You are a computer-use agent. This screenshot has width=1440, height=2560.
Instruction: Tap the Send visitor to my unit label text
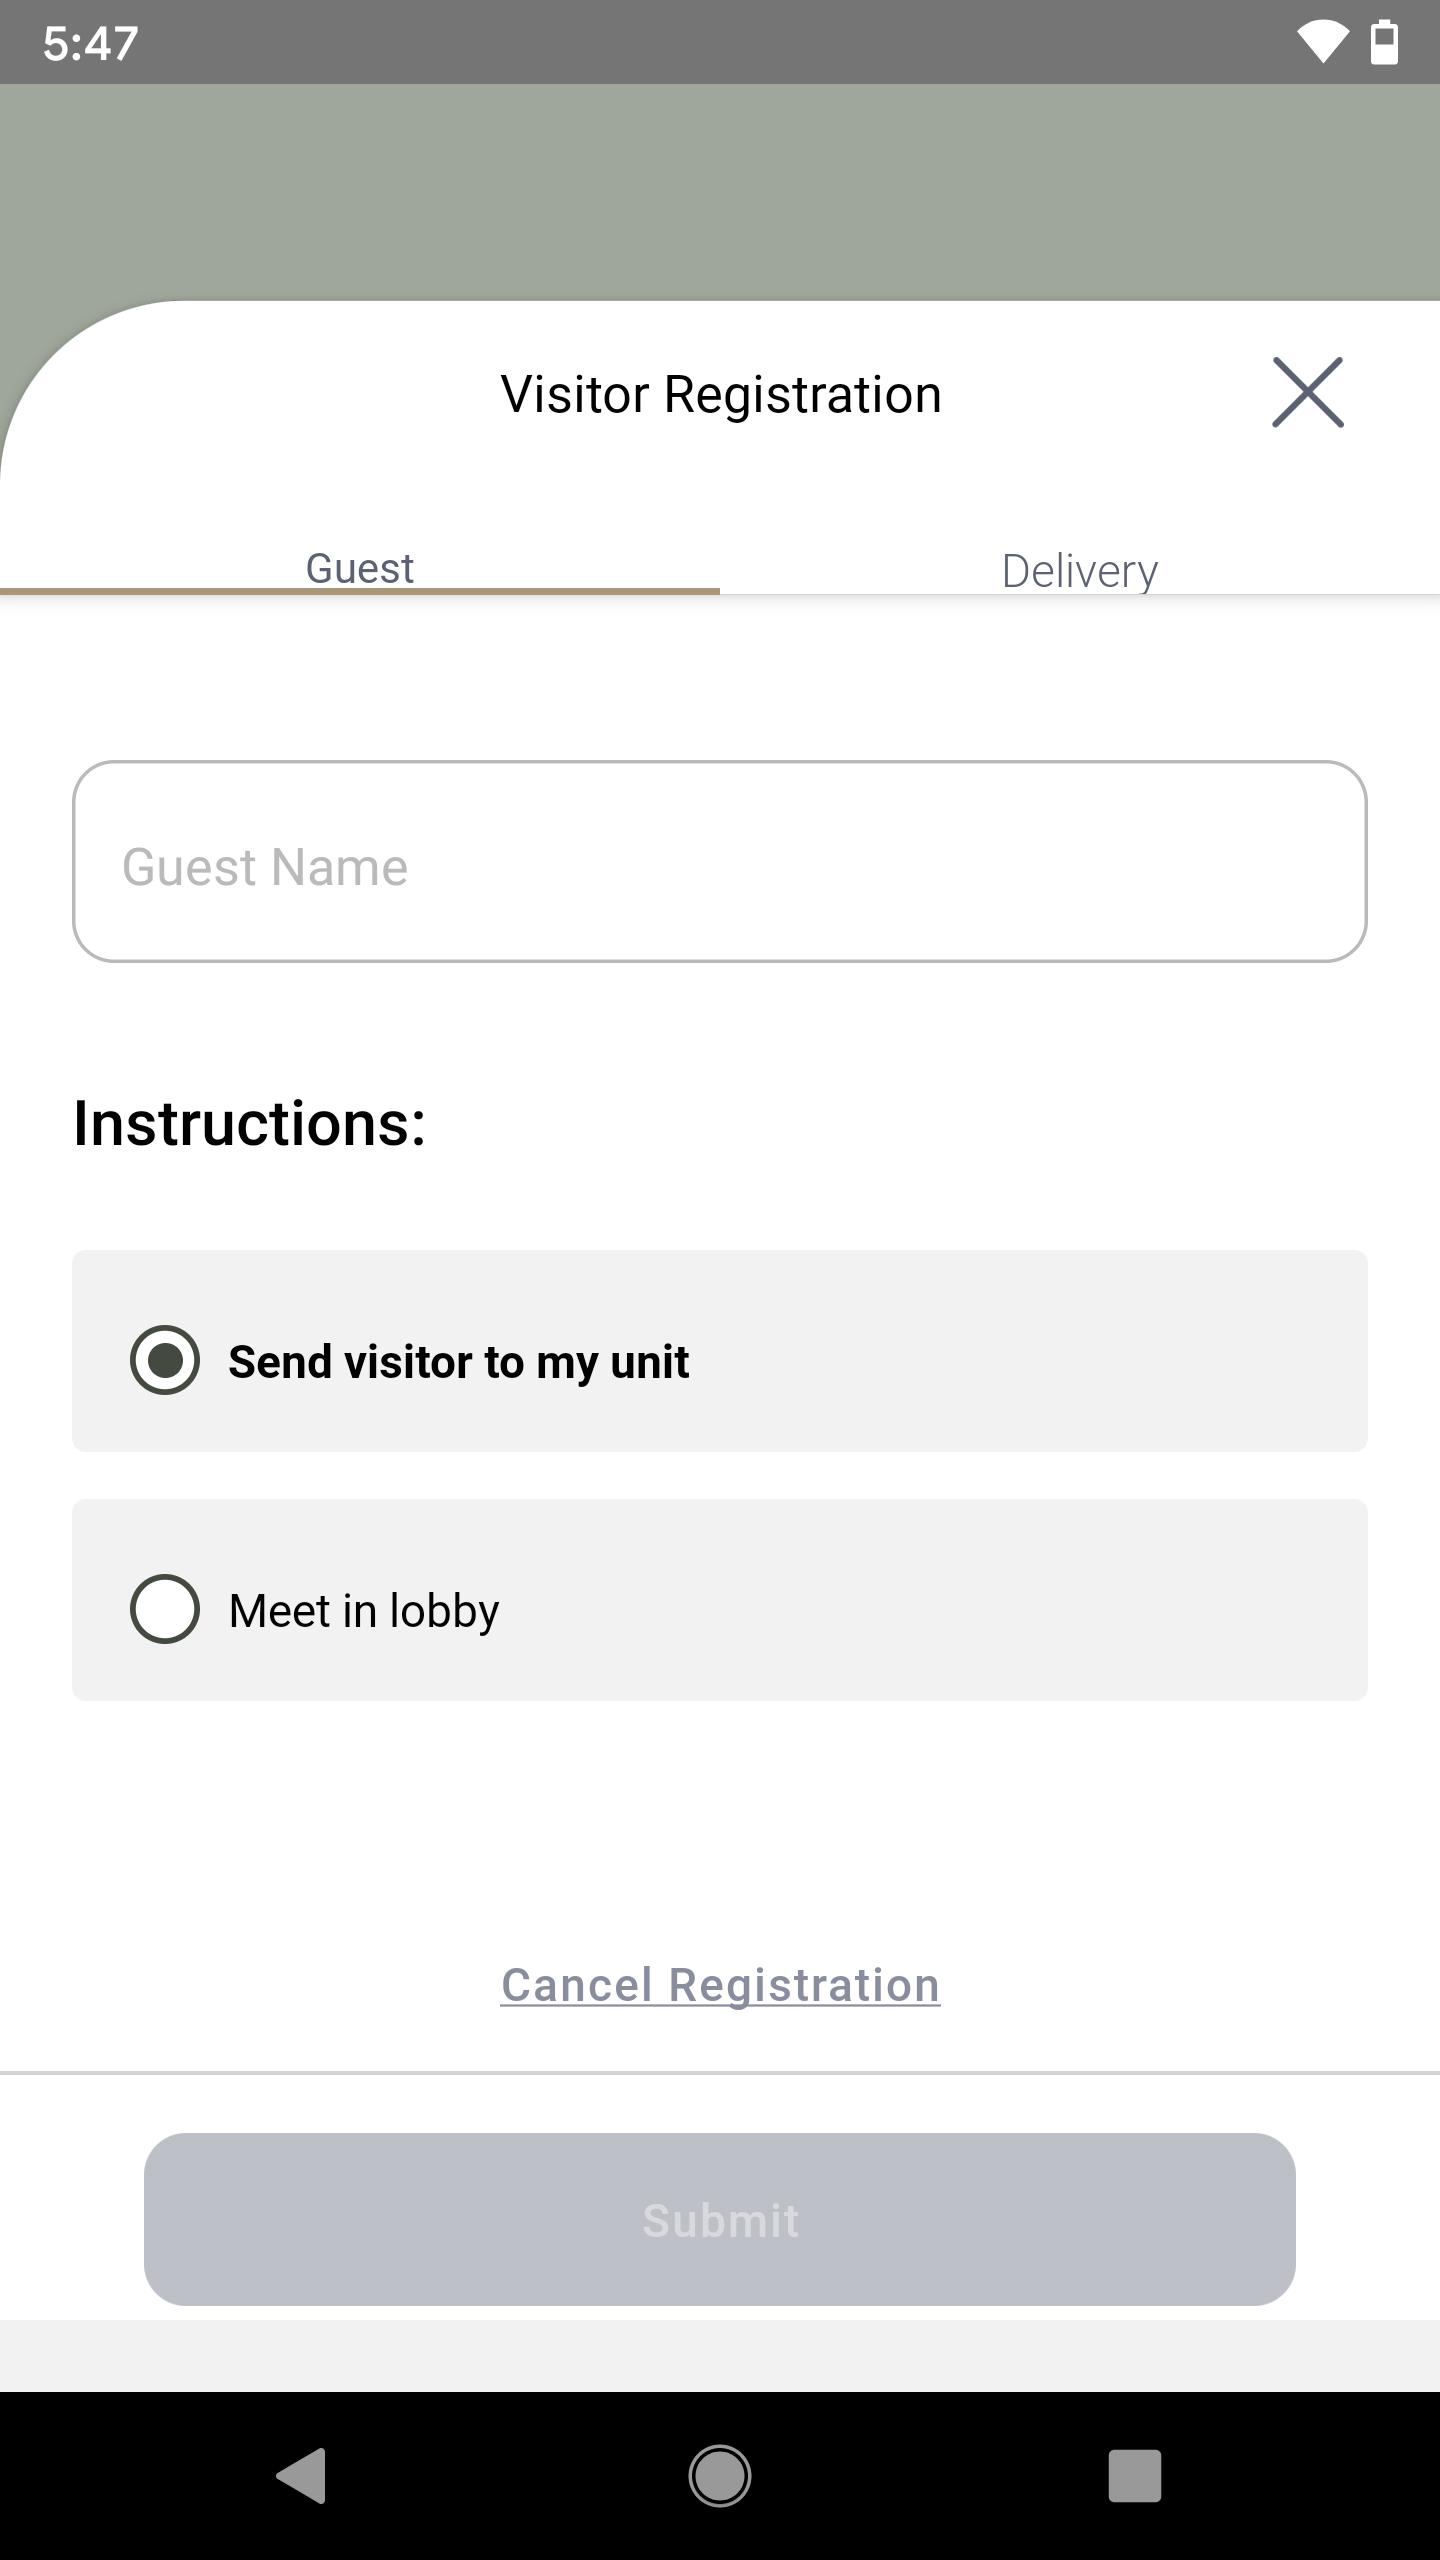459,1362
